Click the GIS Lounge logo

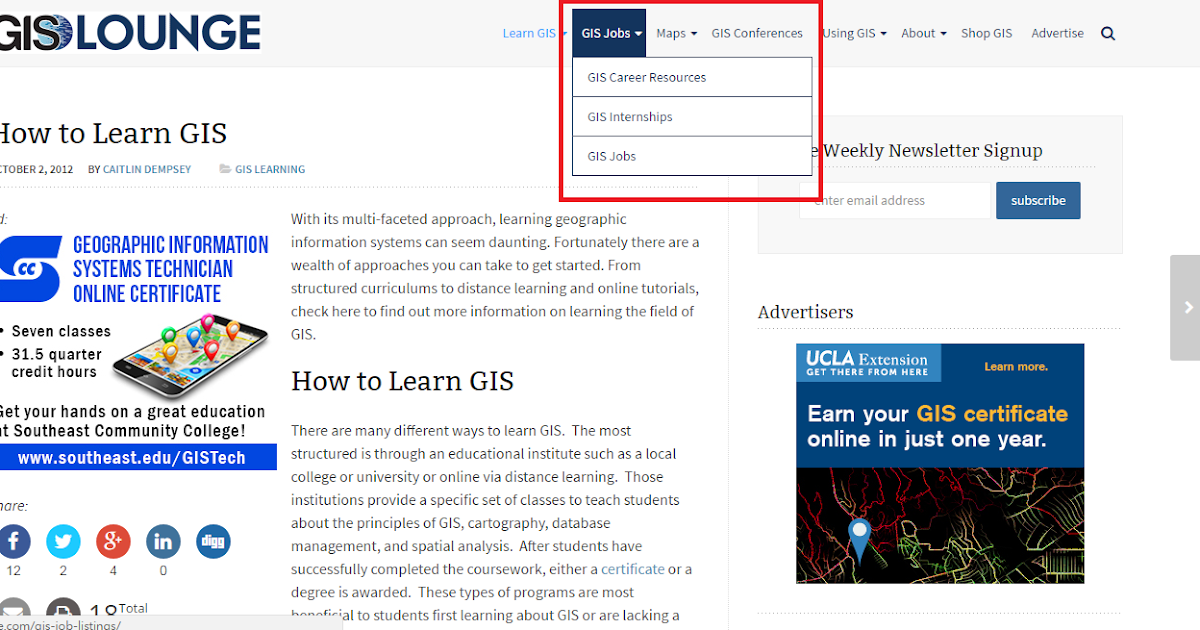pyautogui.click(x=130, y=32)
